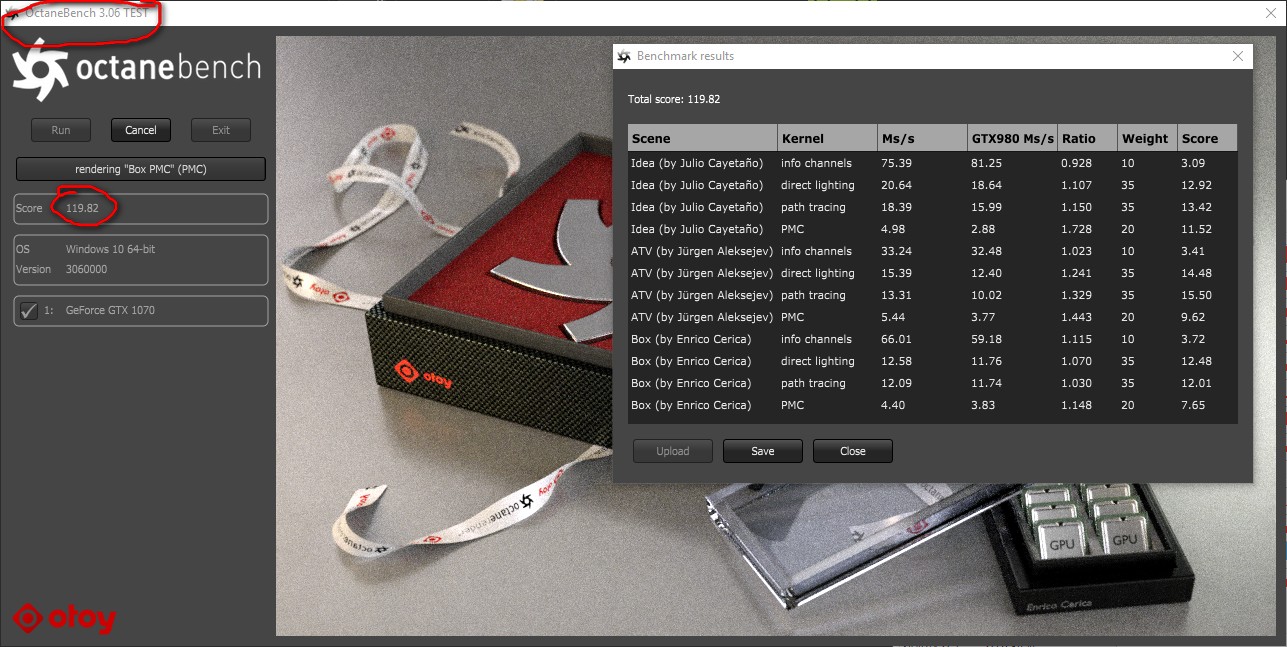Sort by the Kernel column header
The height and width of the screenshot is (647, 1287).
[827, 138]
